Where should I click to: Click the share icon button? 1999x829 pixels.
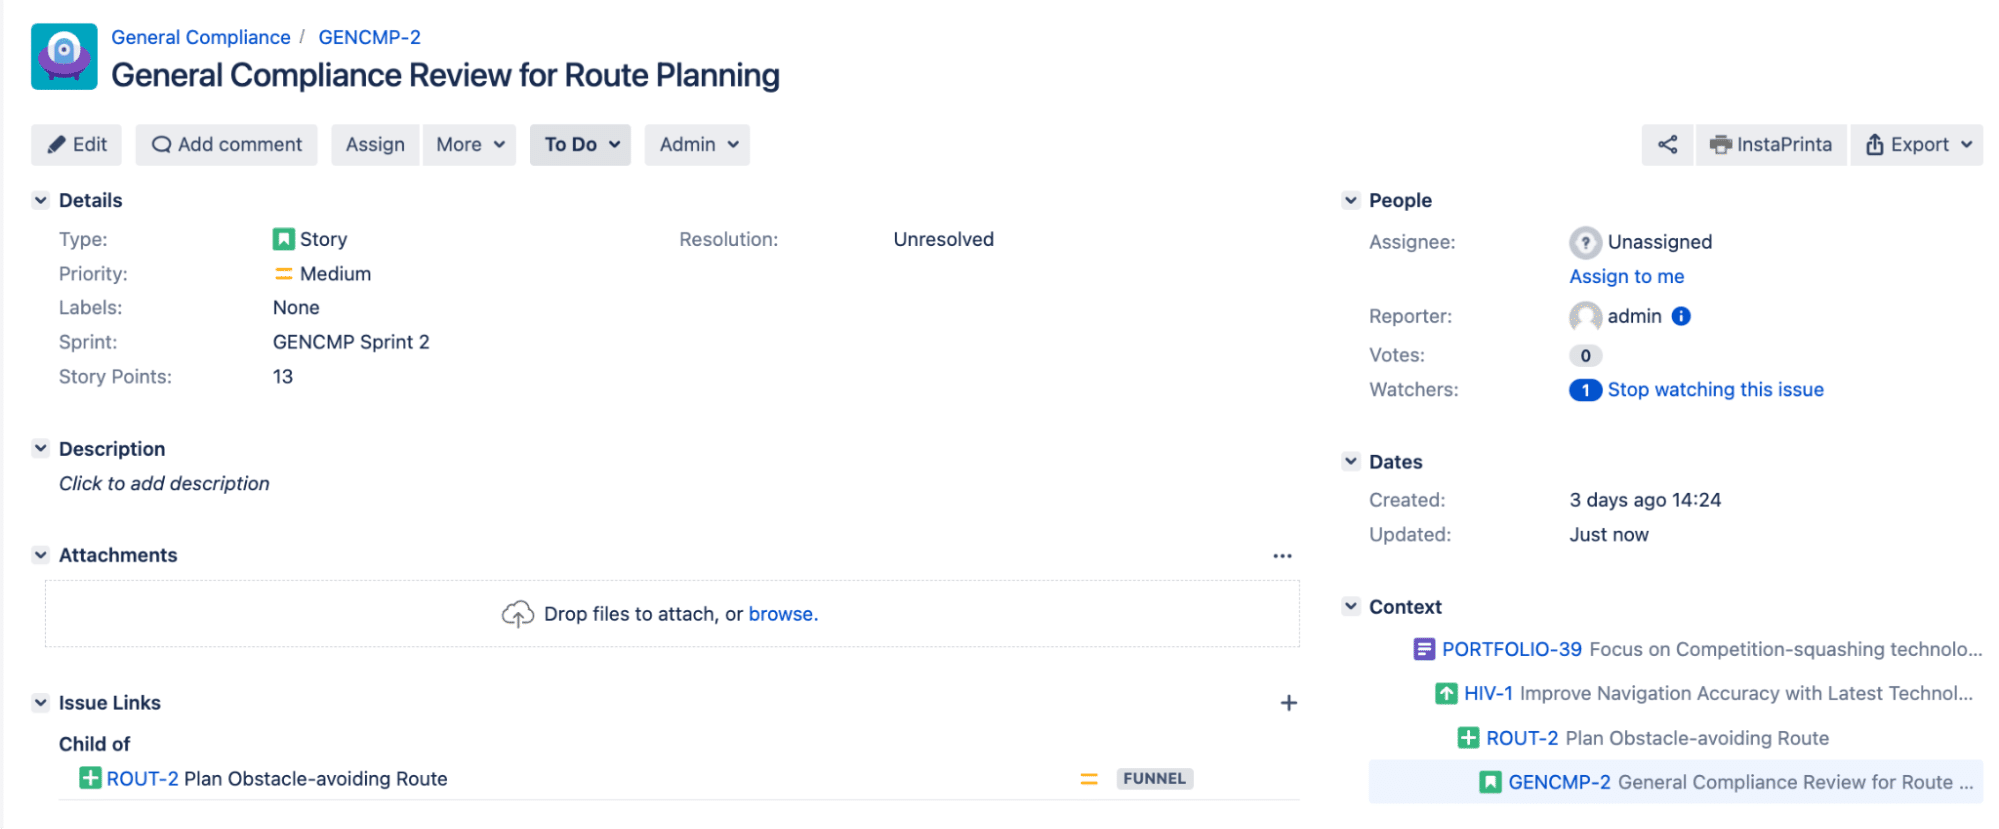click(x=1666, y=145)
